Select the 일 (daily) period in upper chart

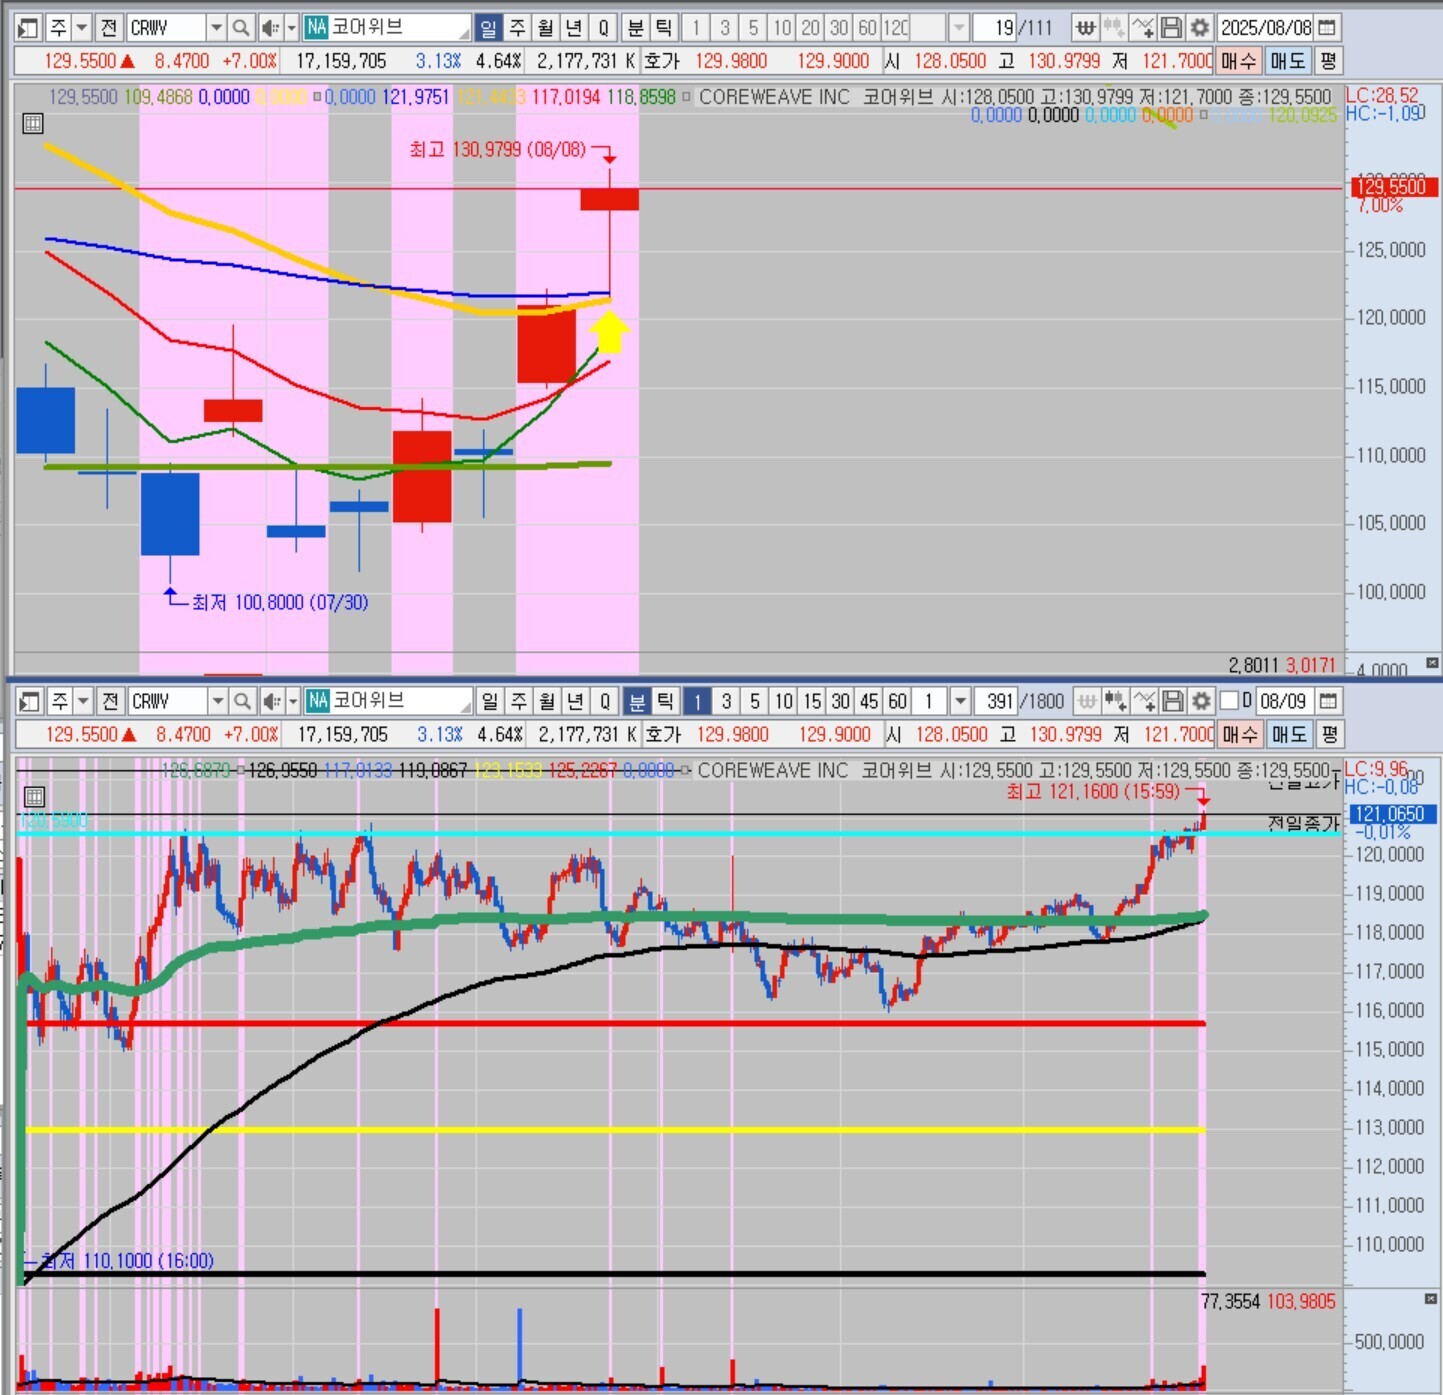click(488, 27)
